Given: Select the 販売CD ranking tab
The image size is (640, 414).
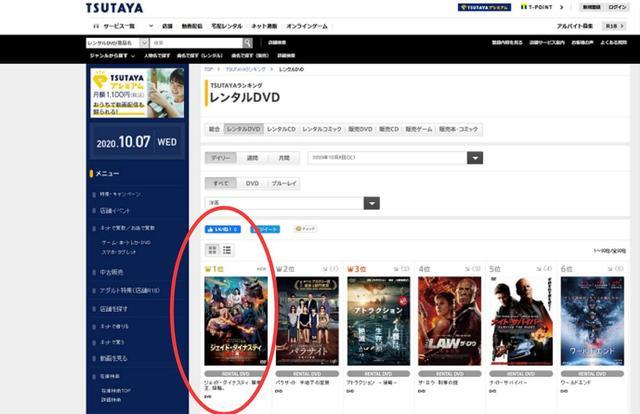Looking at the screenshot, I should pos(389,129).
